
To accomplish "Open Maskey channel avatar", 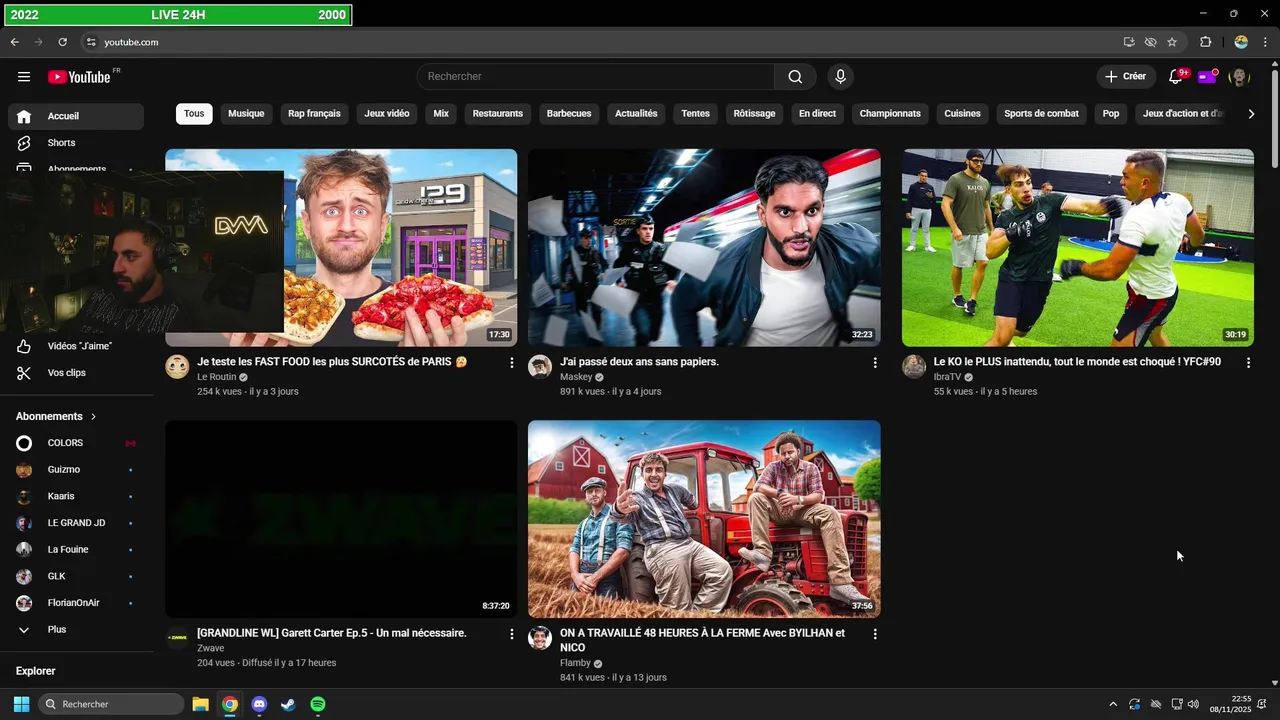I will point(540,366).
